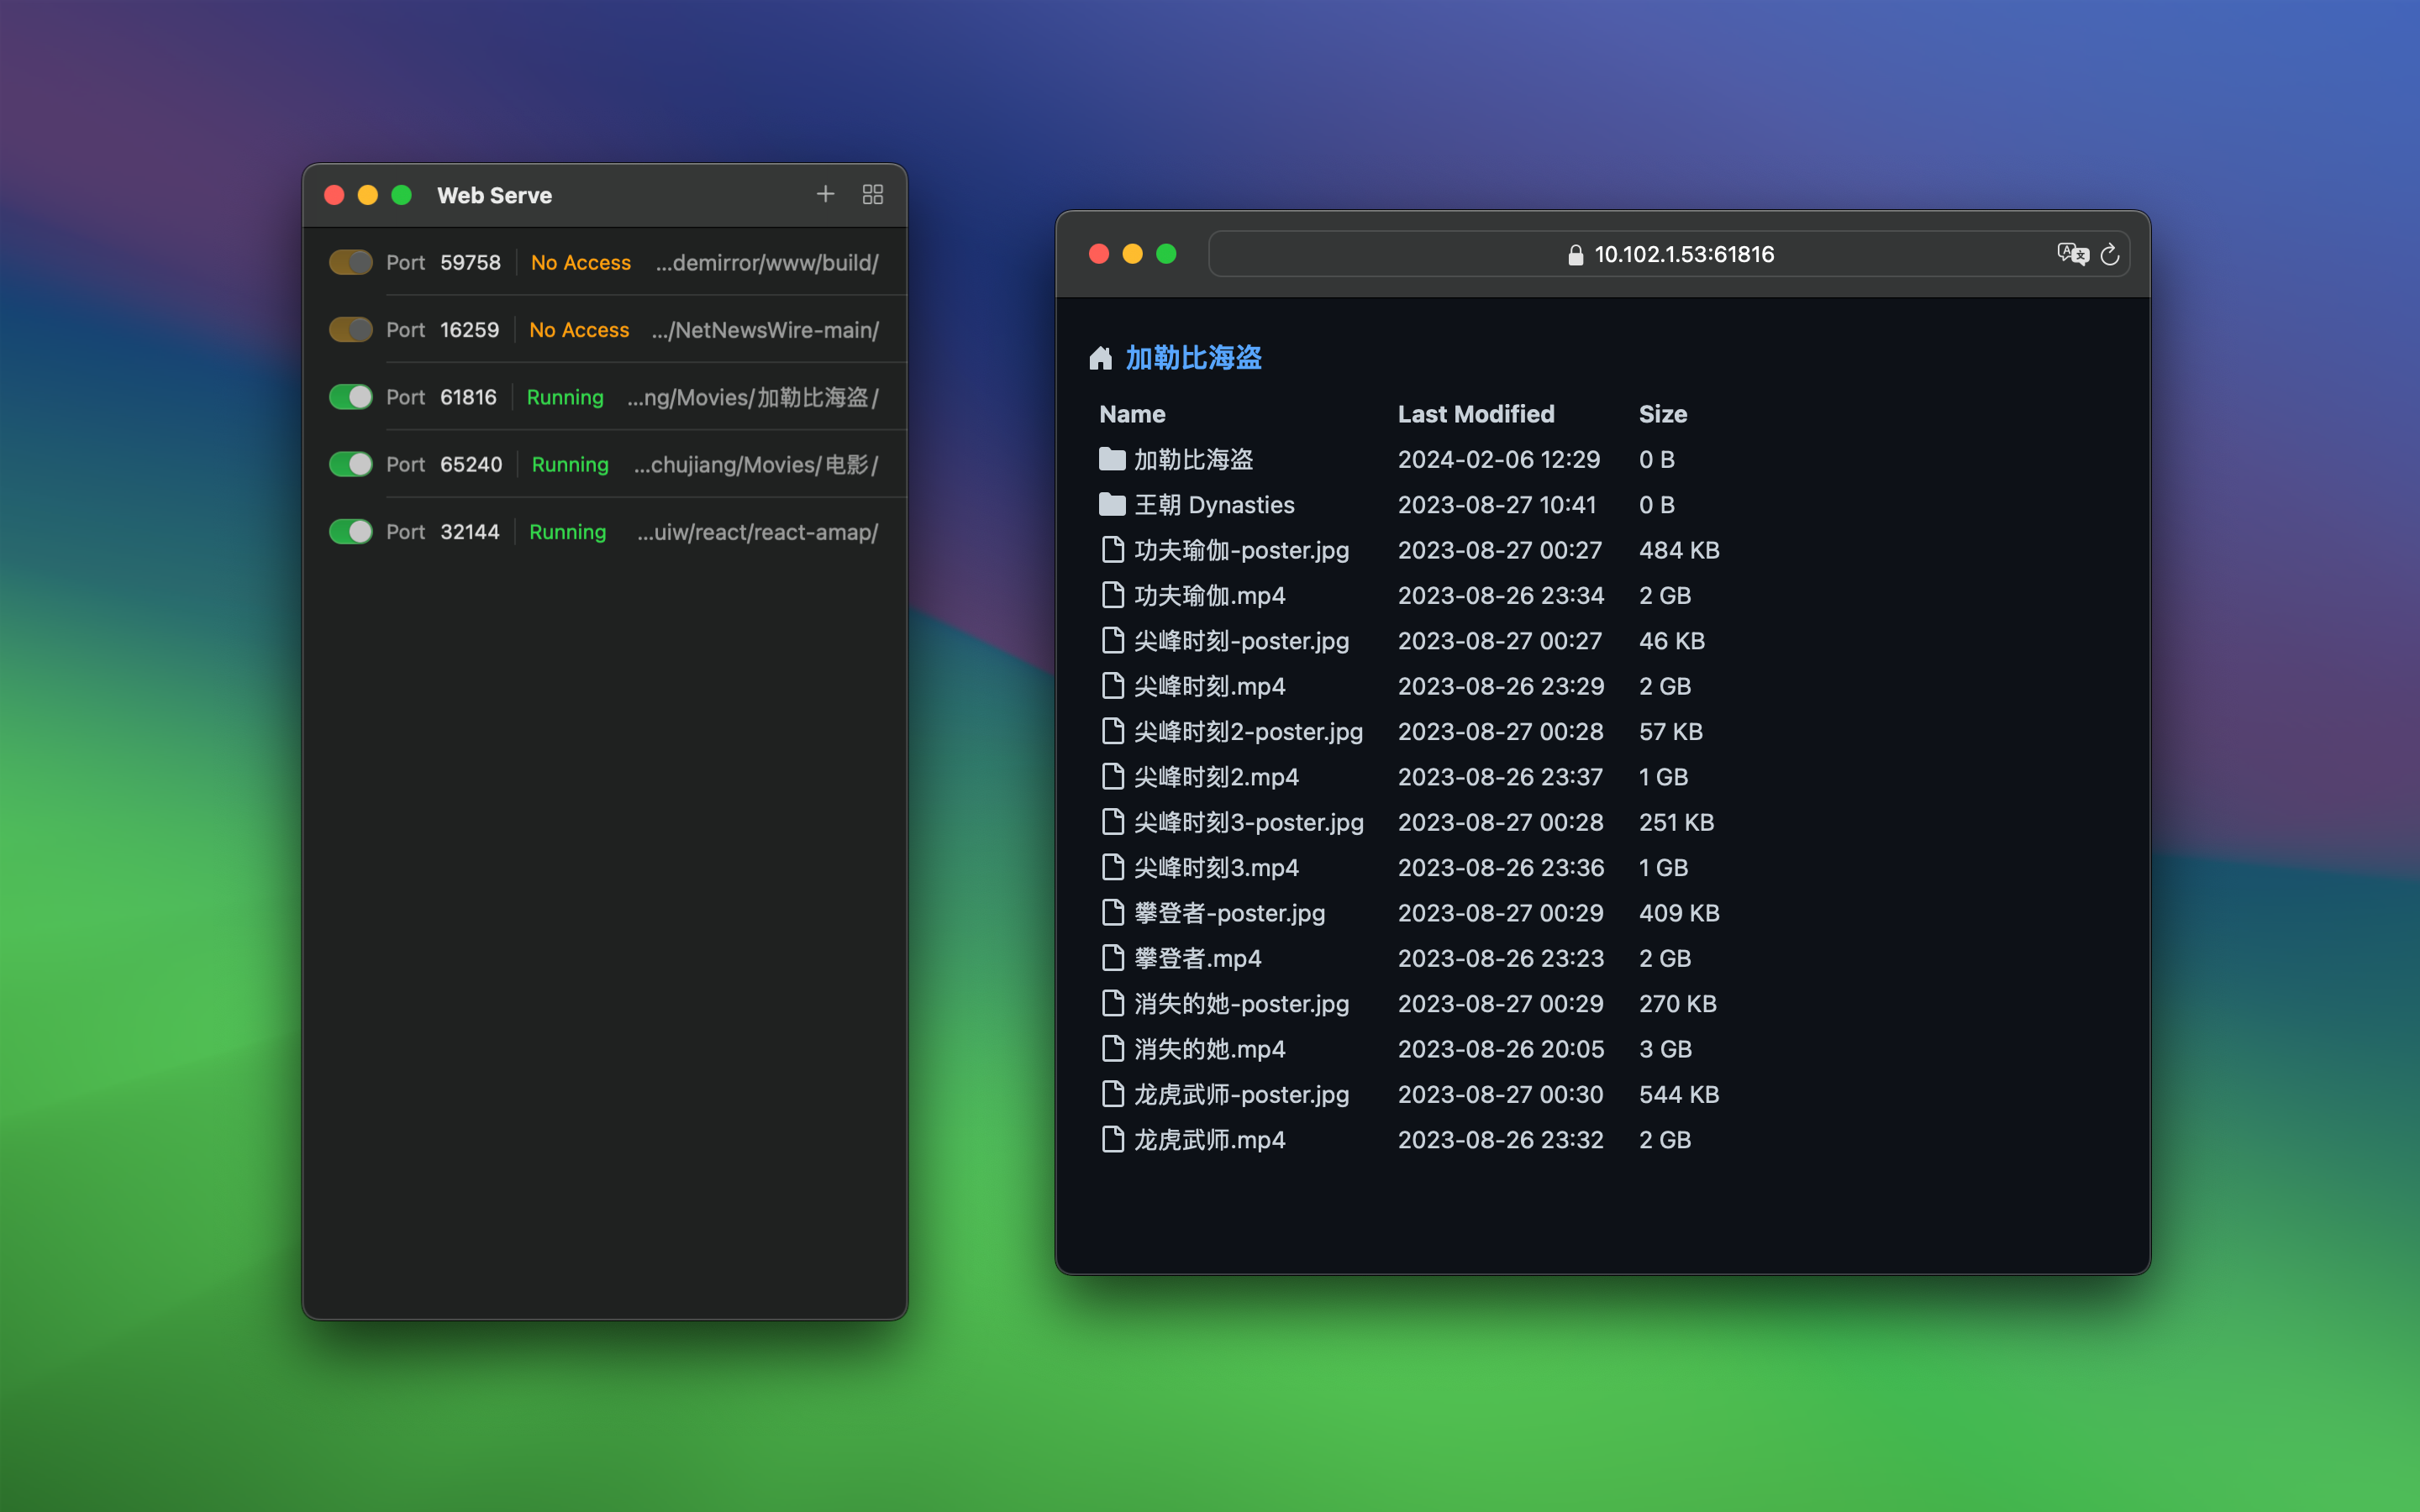Click the reload page icon
2420x1512 pixels.
tap(2111, 254)
